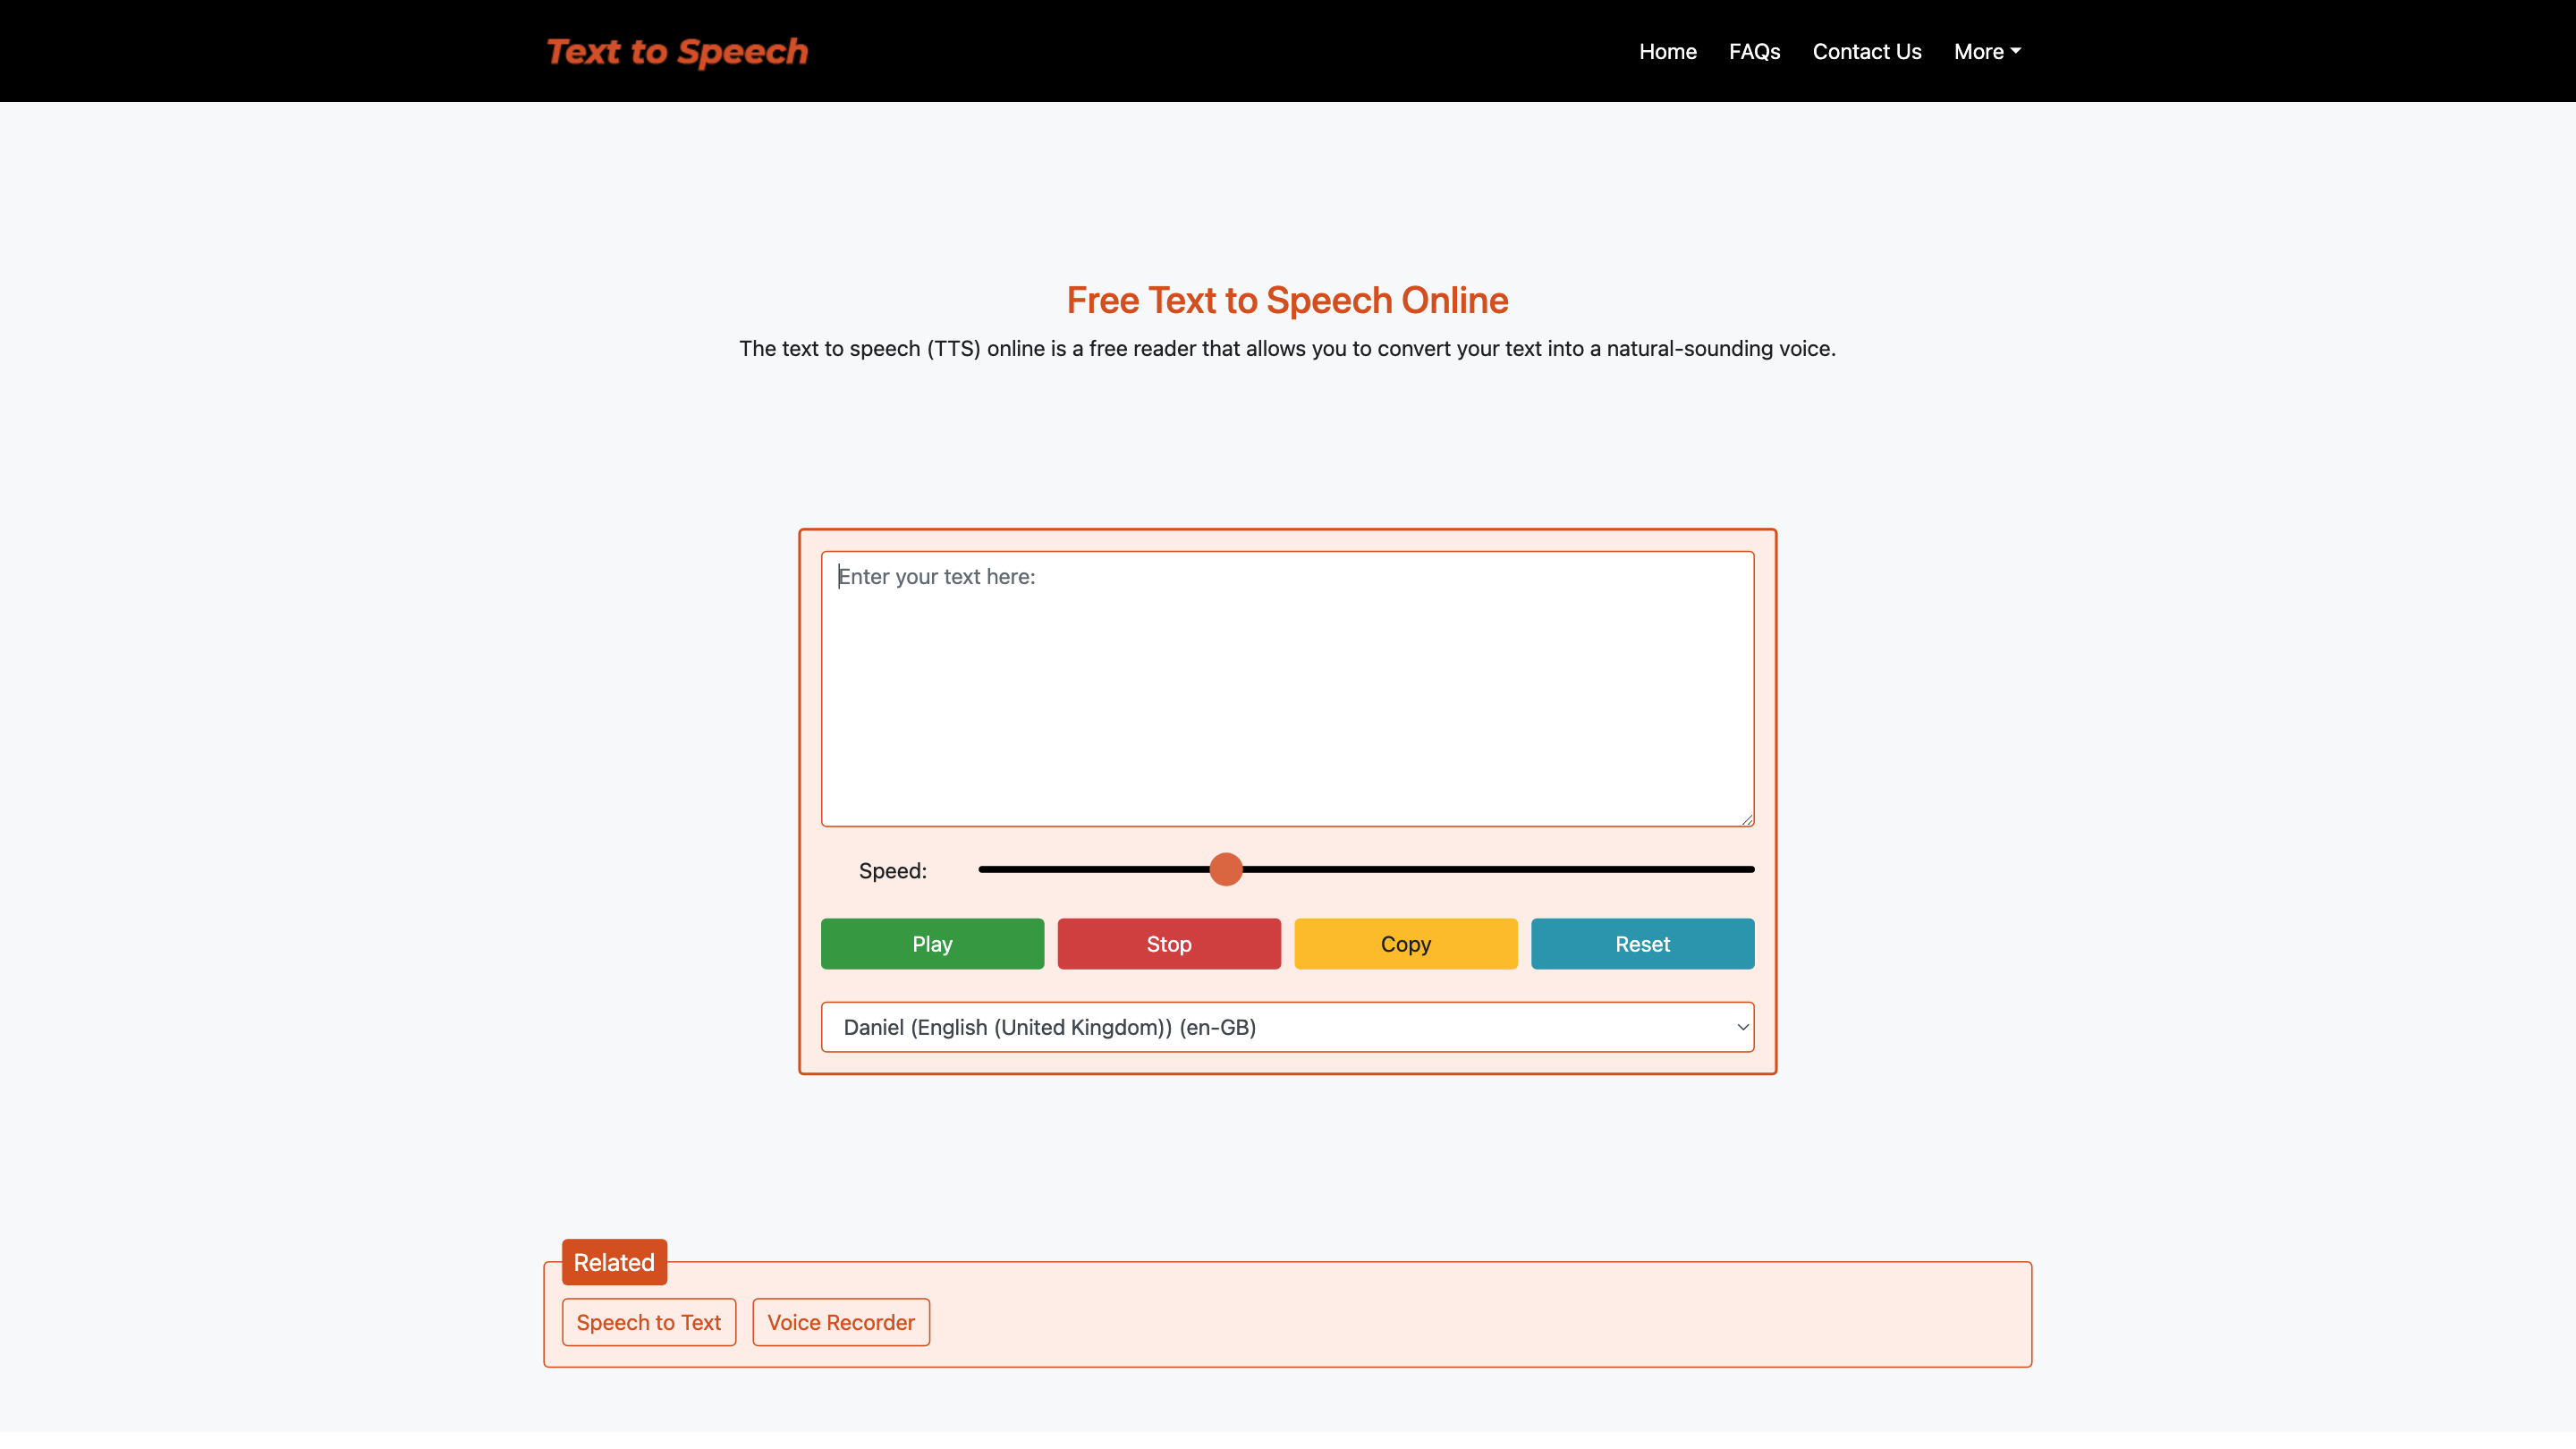Select the Home menu item
The height and width of the screenshot is (1449, 2576).
point(1667,51)
